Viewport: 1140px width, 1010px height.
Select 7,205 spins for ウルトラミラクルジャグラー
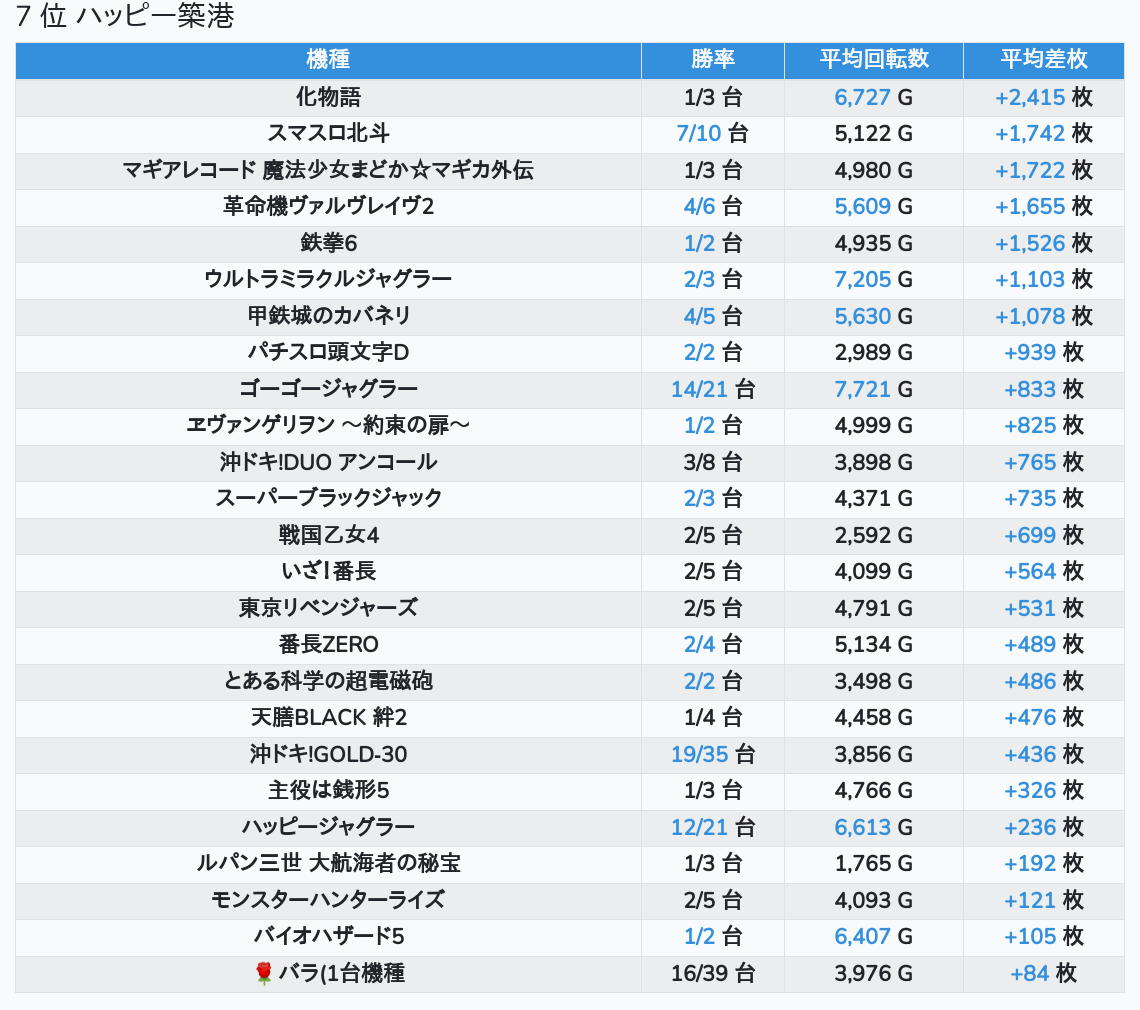[x=862, y=280]
